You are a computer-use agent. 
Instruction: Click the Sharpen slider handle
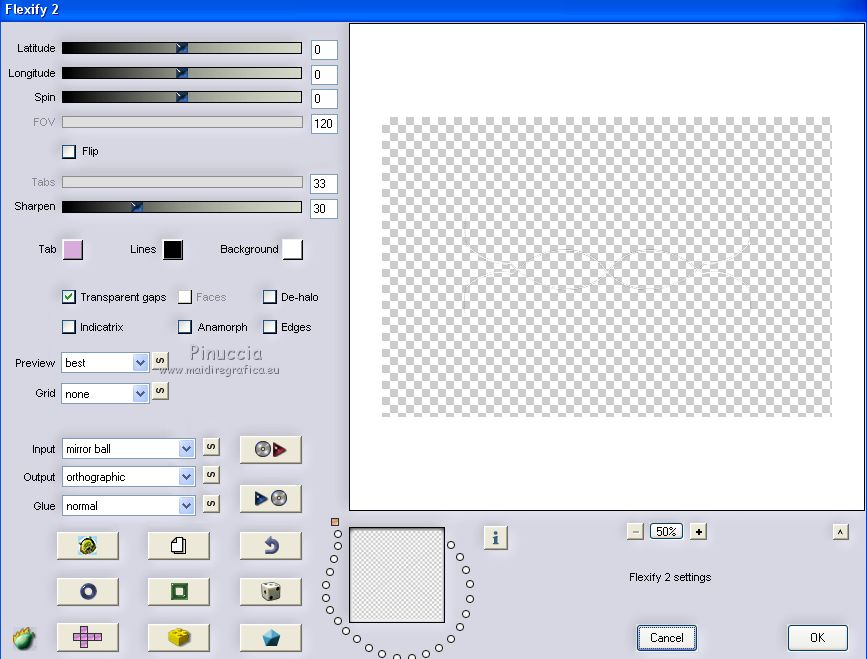pyautogui.click(x=137, y=207)
